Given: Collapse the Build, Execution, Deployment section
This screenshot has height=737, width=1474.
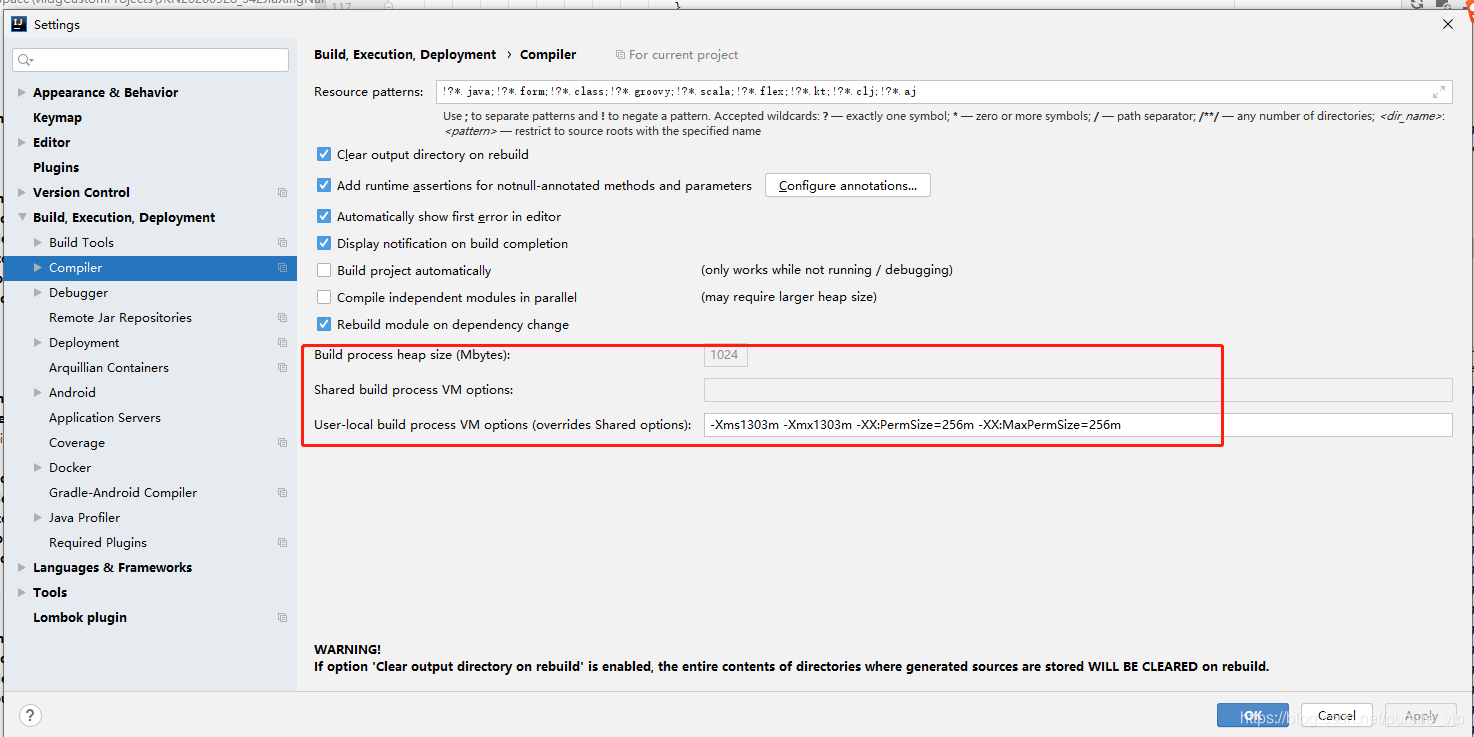Looking at the screenshot, I should click(21, 217).
